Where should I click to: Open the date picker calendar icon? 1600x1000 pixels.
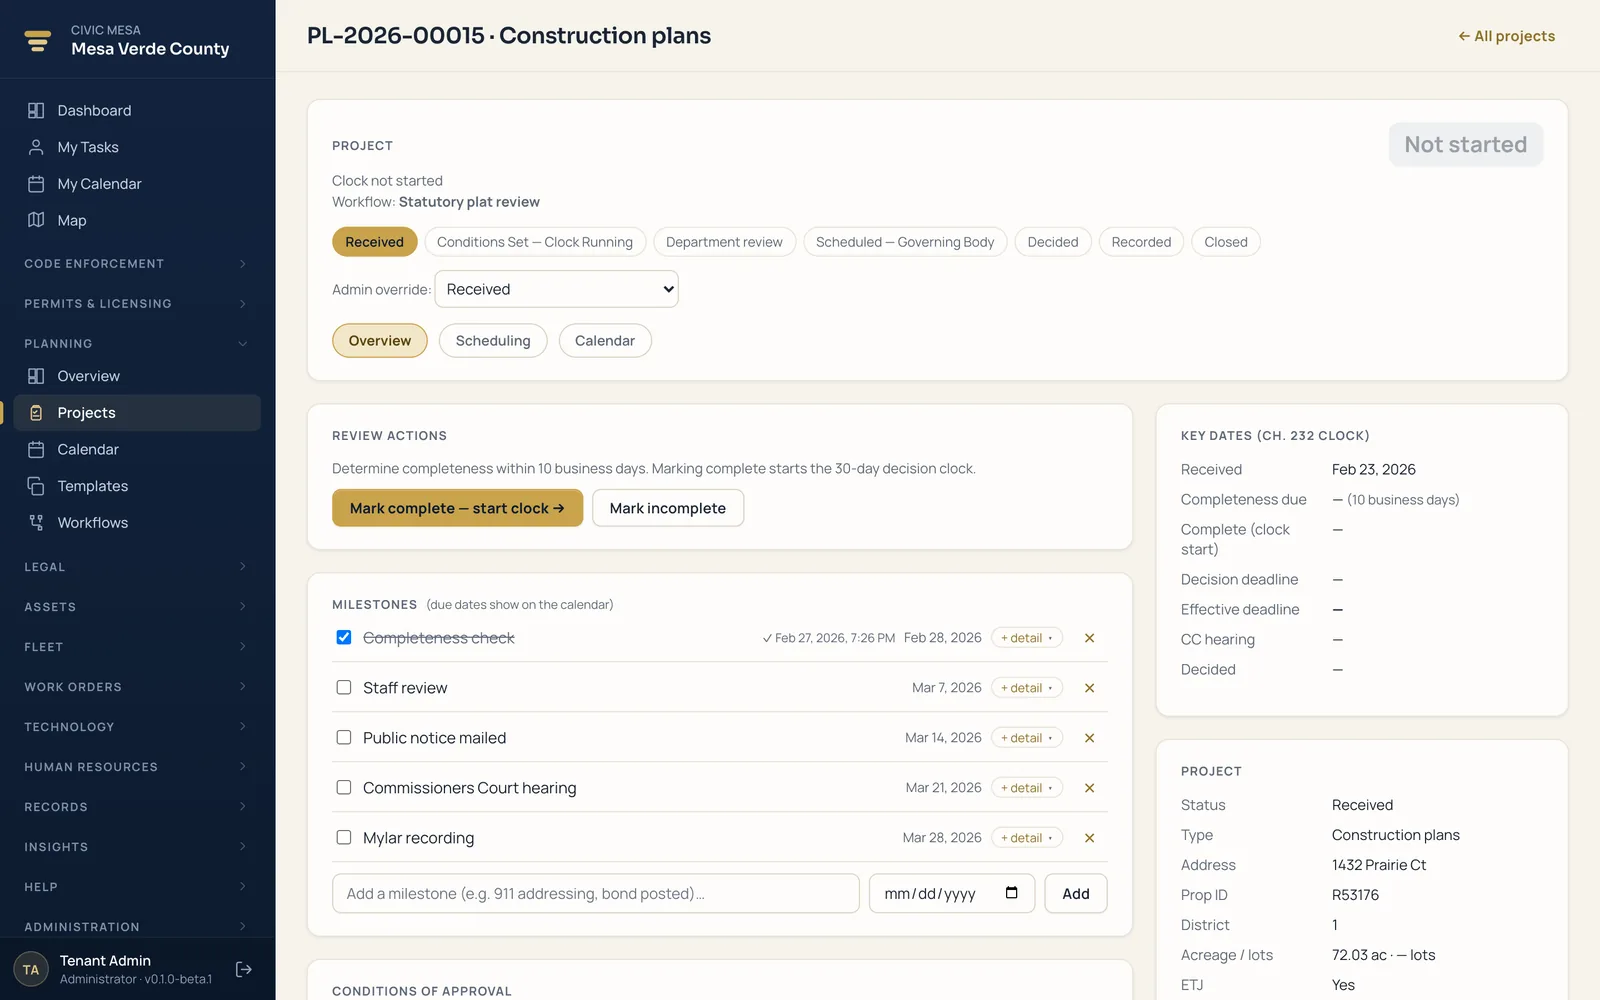point(1012,893)
